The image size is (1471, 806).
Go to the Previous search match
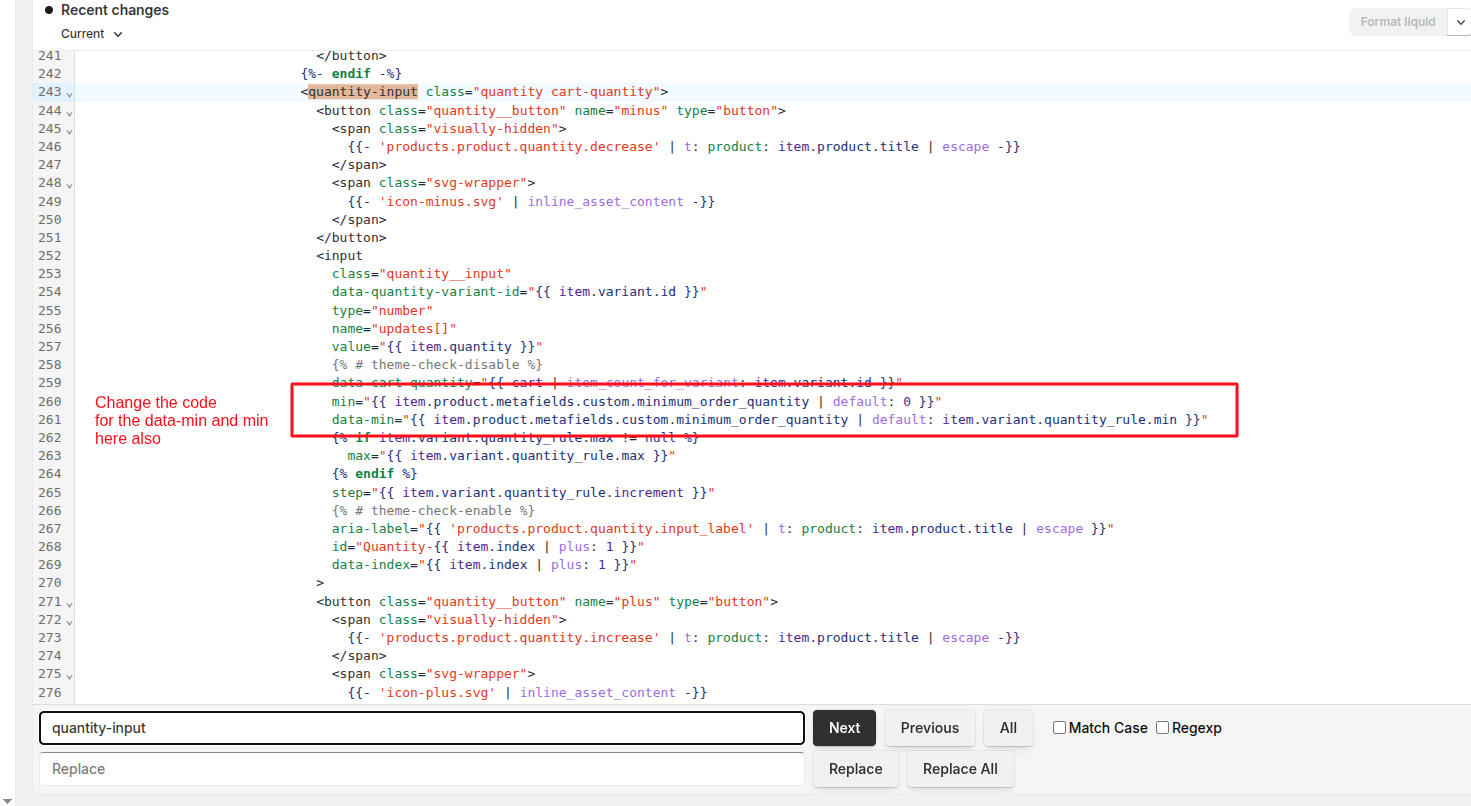click(929, 728)
